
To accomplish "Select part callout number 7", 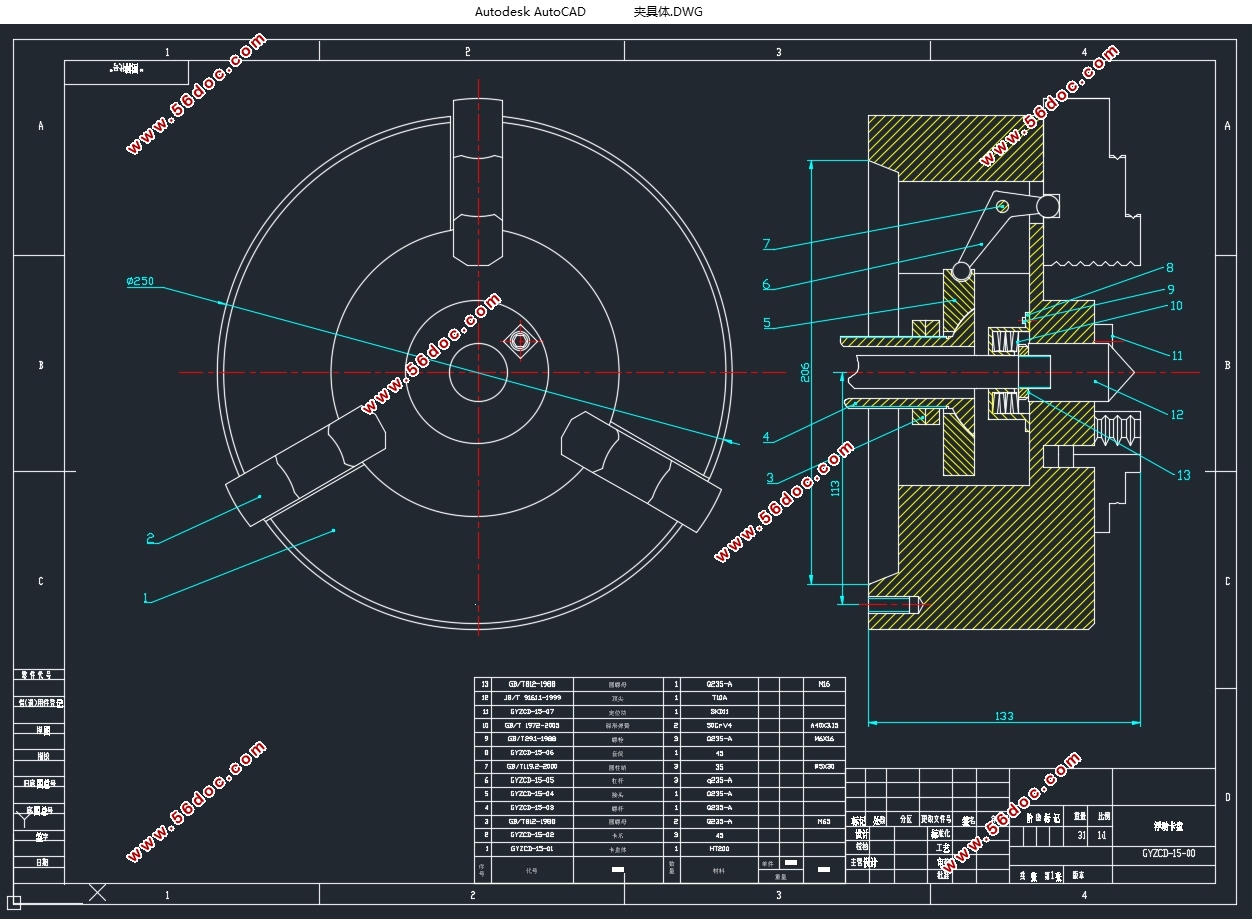I will pos(766,244).
